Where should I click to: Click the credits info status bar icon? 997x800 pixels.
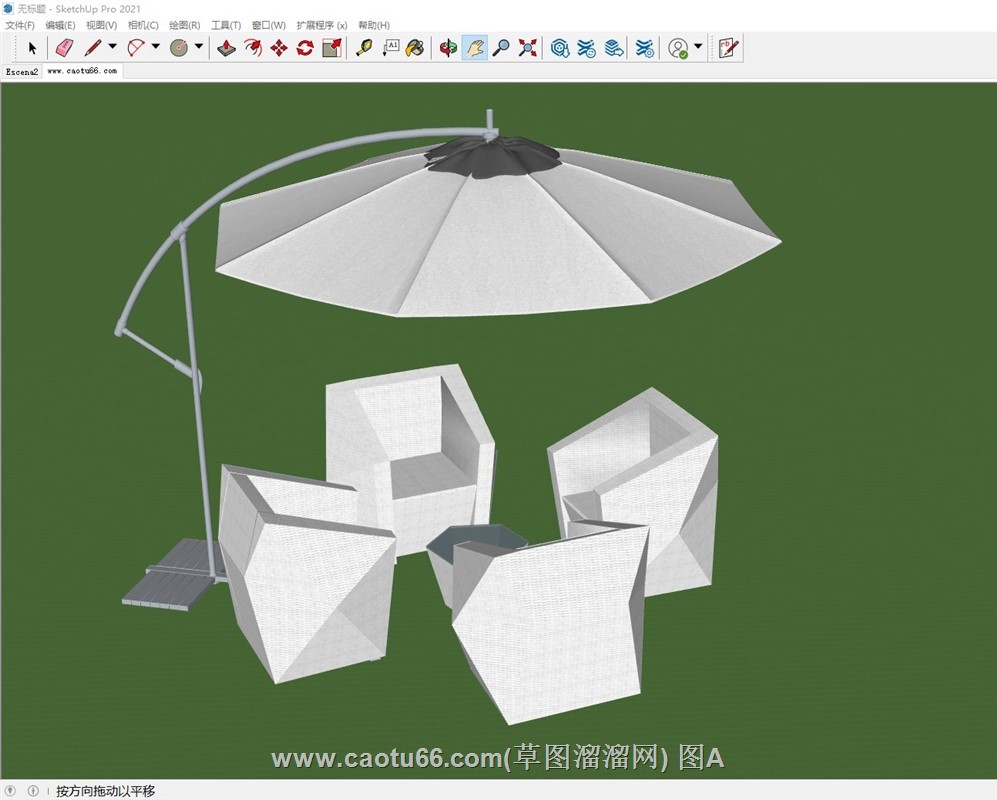(33, 790)
